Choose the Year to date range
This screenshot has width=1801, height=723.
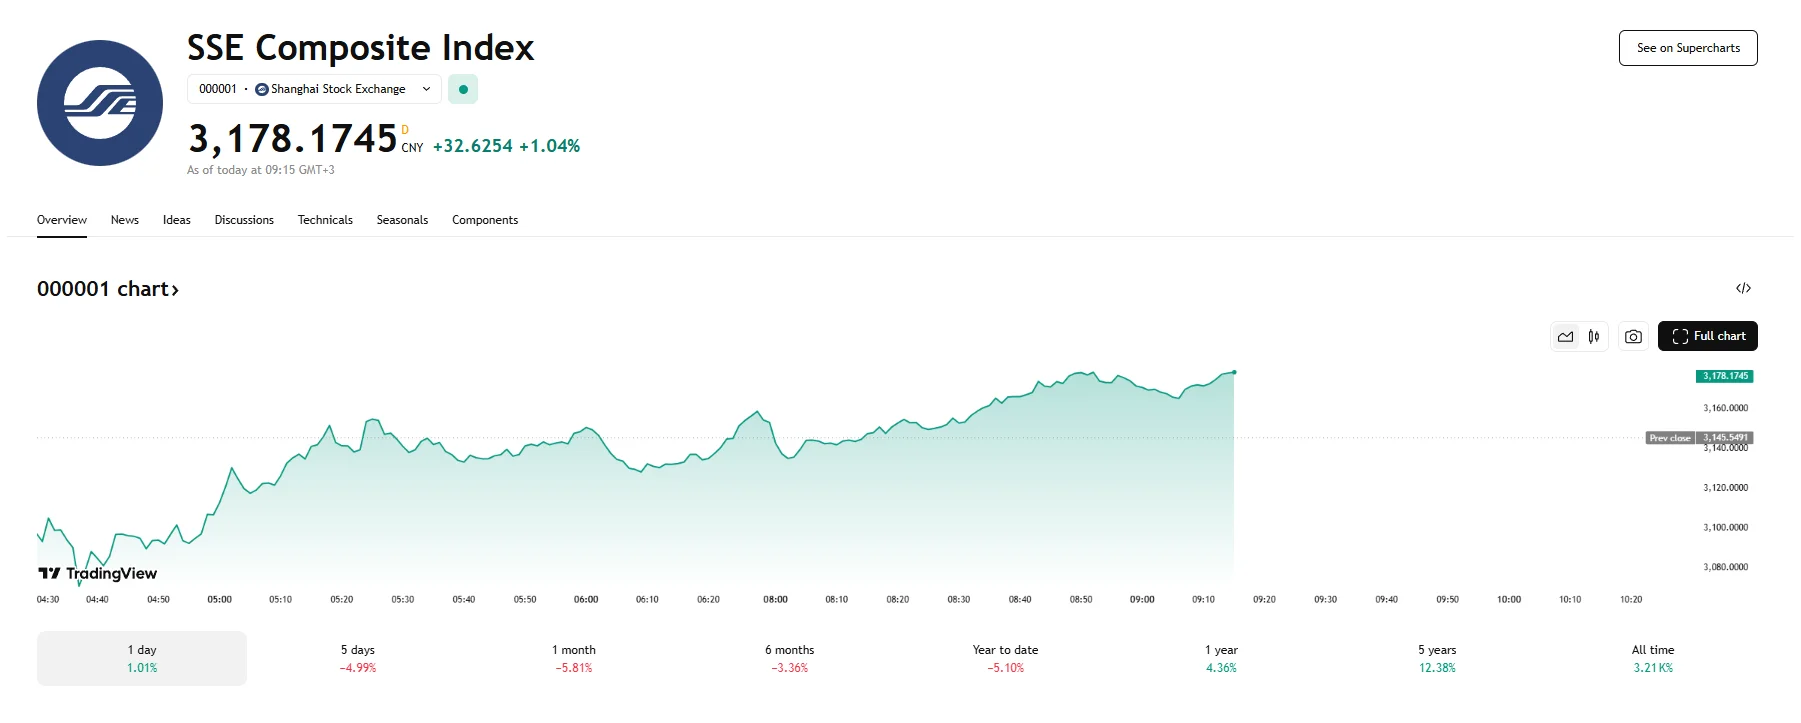coord(1005,658)
